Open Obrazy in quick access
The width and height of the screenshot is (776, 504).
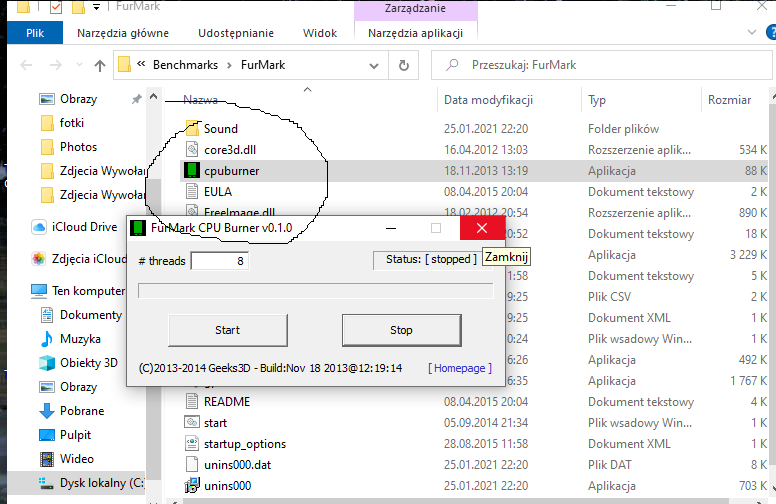click(x=78, y=99)
